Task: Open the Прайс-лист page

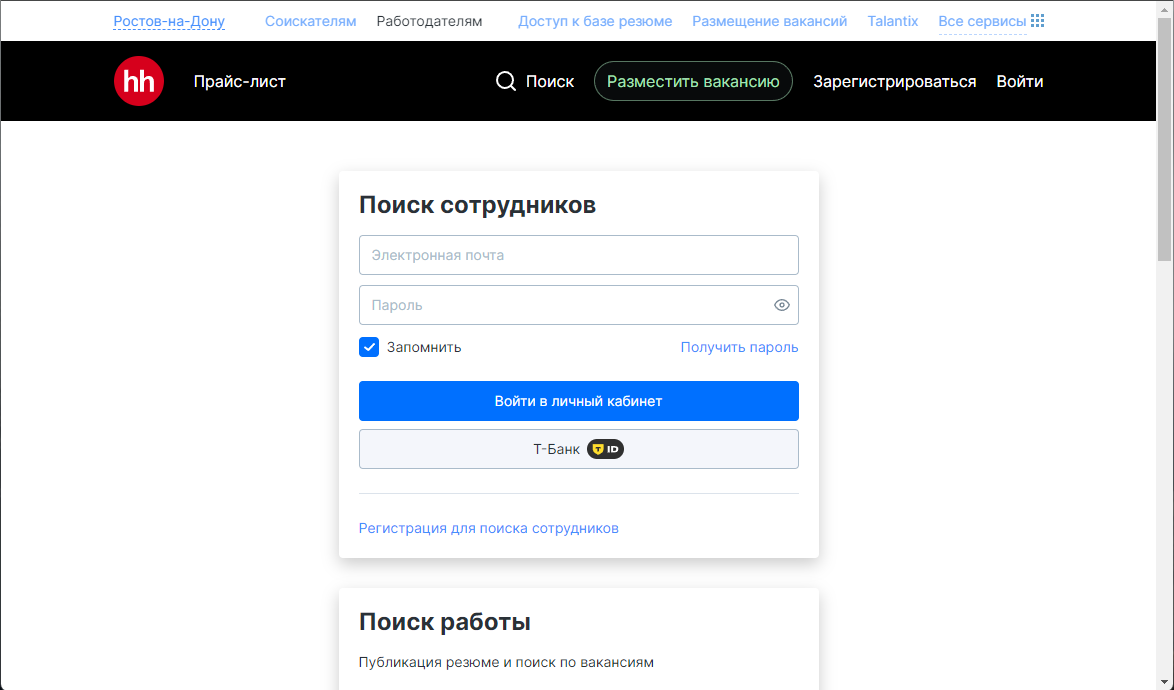Action: [240, 82]
